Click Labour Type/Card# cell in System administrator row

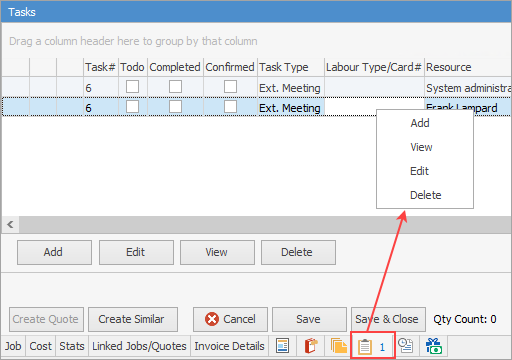(x=375, y=88)
